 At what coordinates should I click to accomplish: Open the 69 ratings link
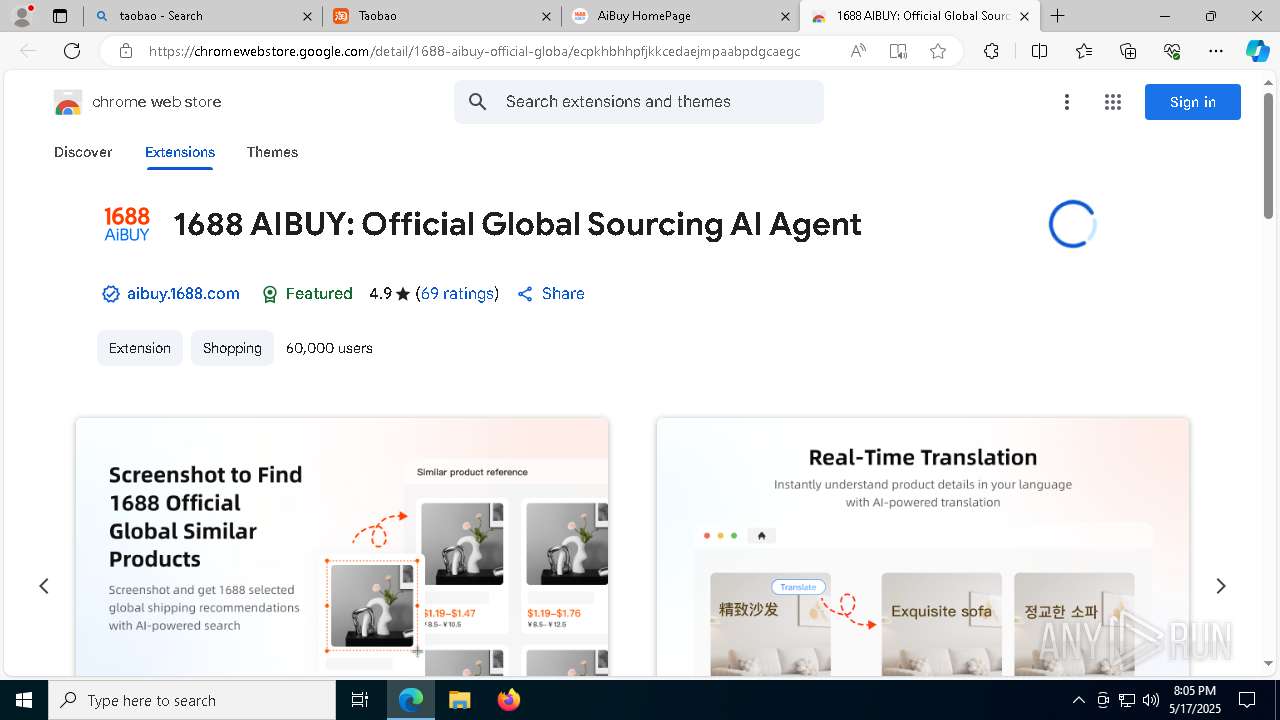pos(457,294)
